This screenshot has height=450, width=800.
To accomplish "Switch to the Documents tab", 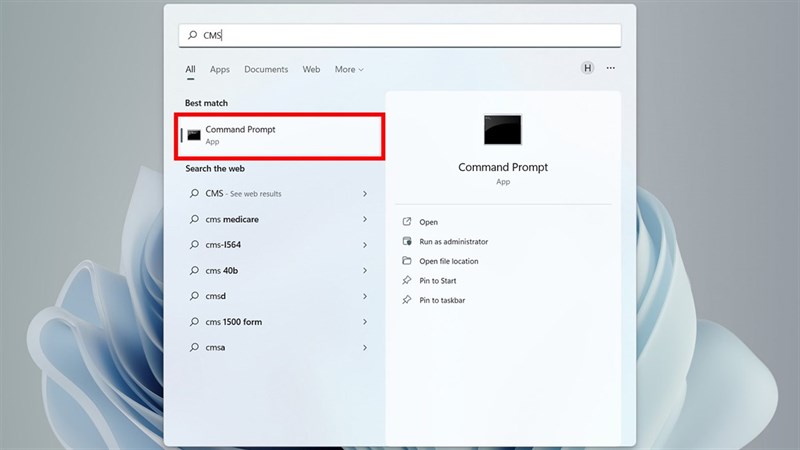I will (x=266, y=70).
